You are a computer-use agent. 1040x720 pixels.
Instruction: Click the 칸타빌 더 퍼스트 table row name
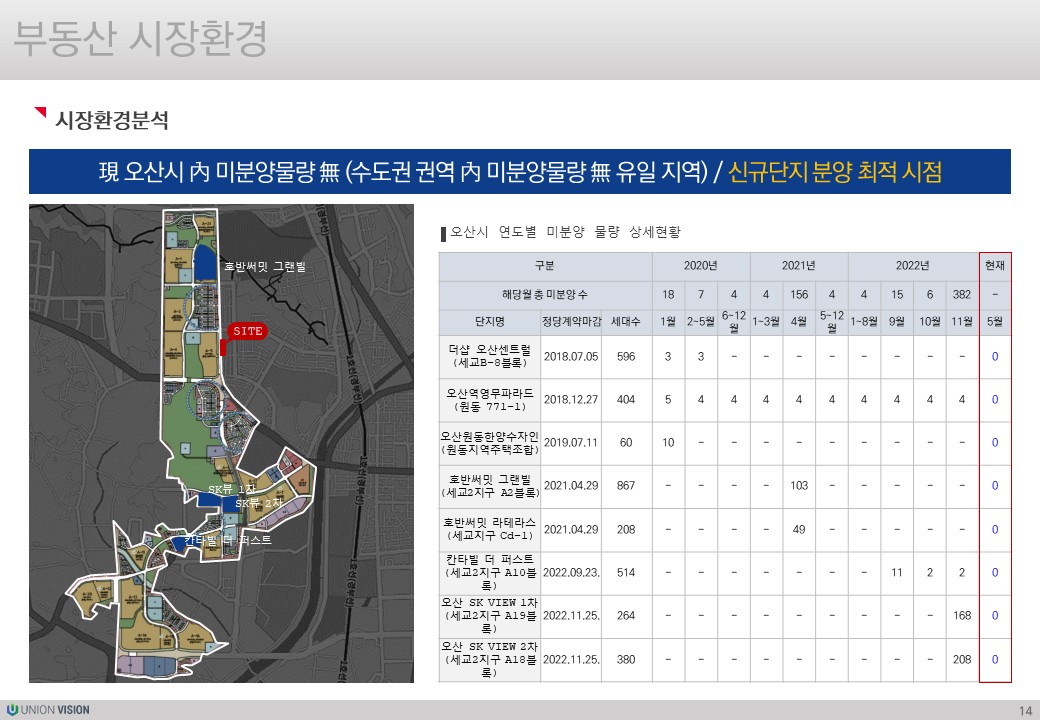489,572
